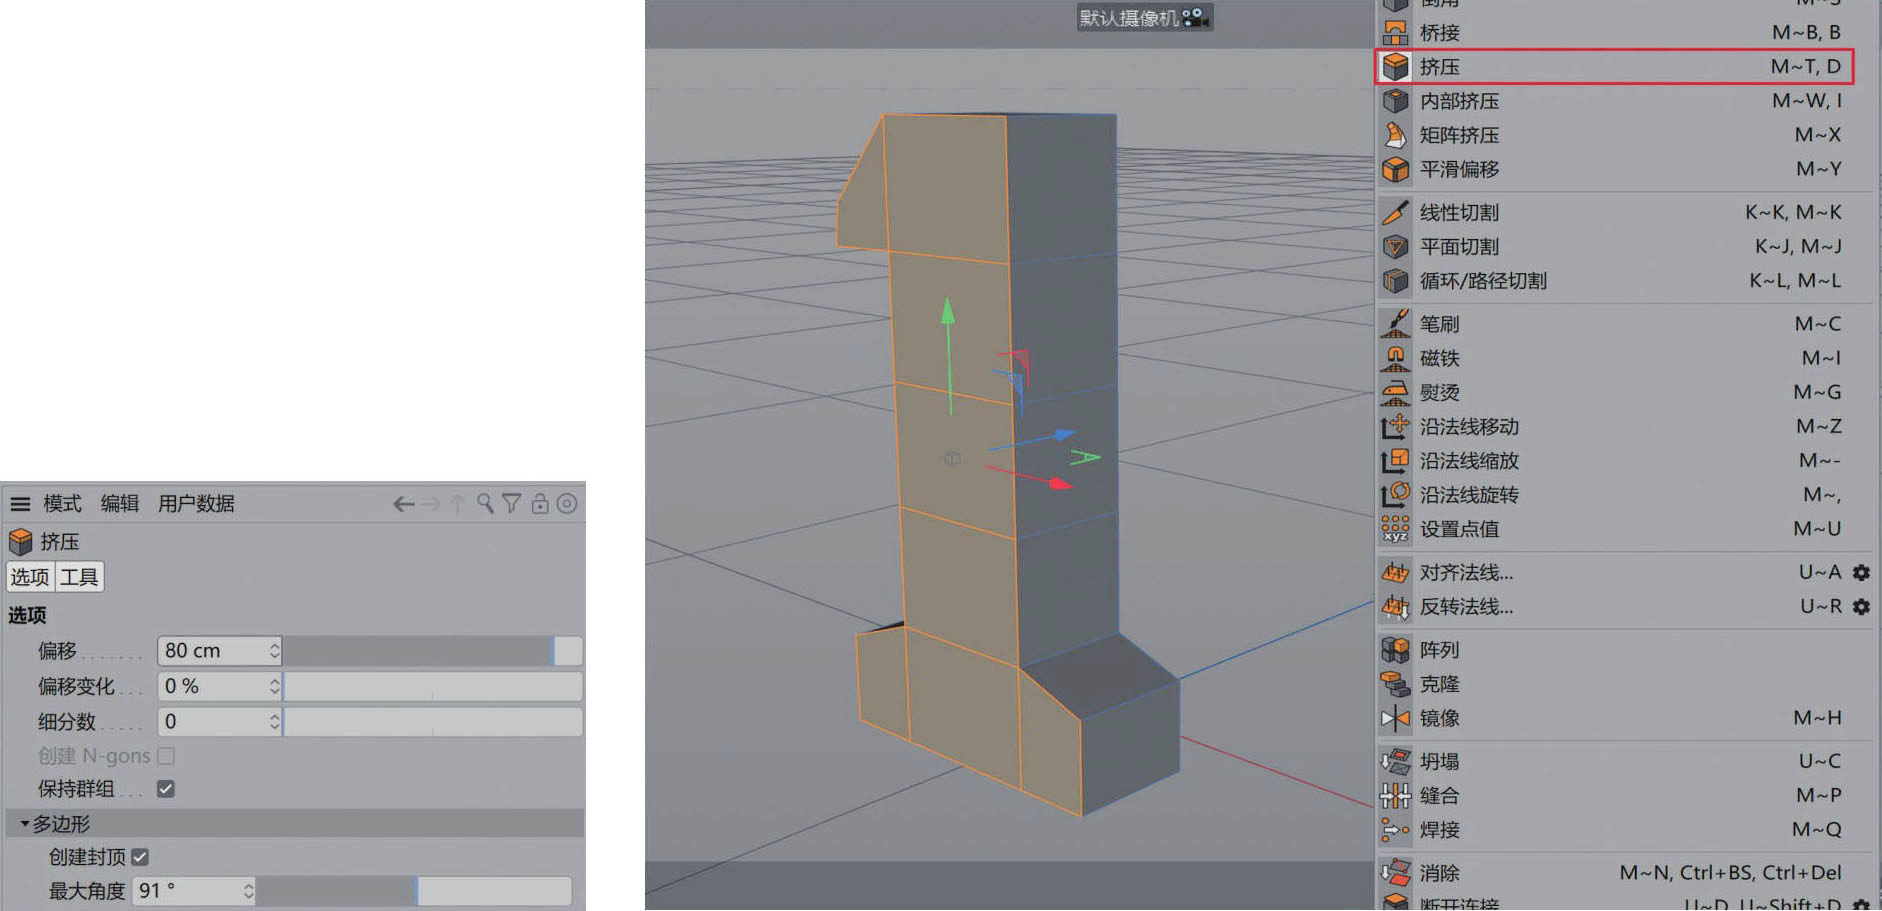Collapse the Polygon (多边形) section

25,824
